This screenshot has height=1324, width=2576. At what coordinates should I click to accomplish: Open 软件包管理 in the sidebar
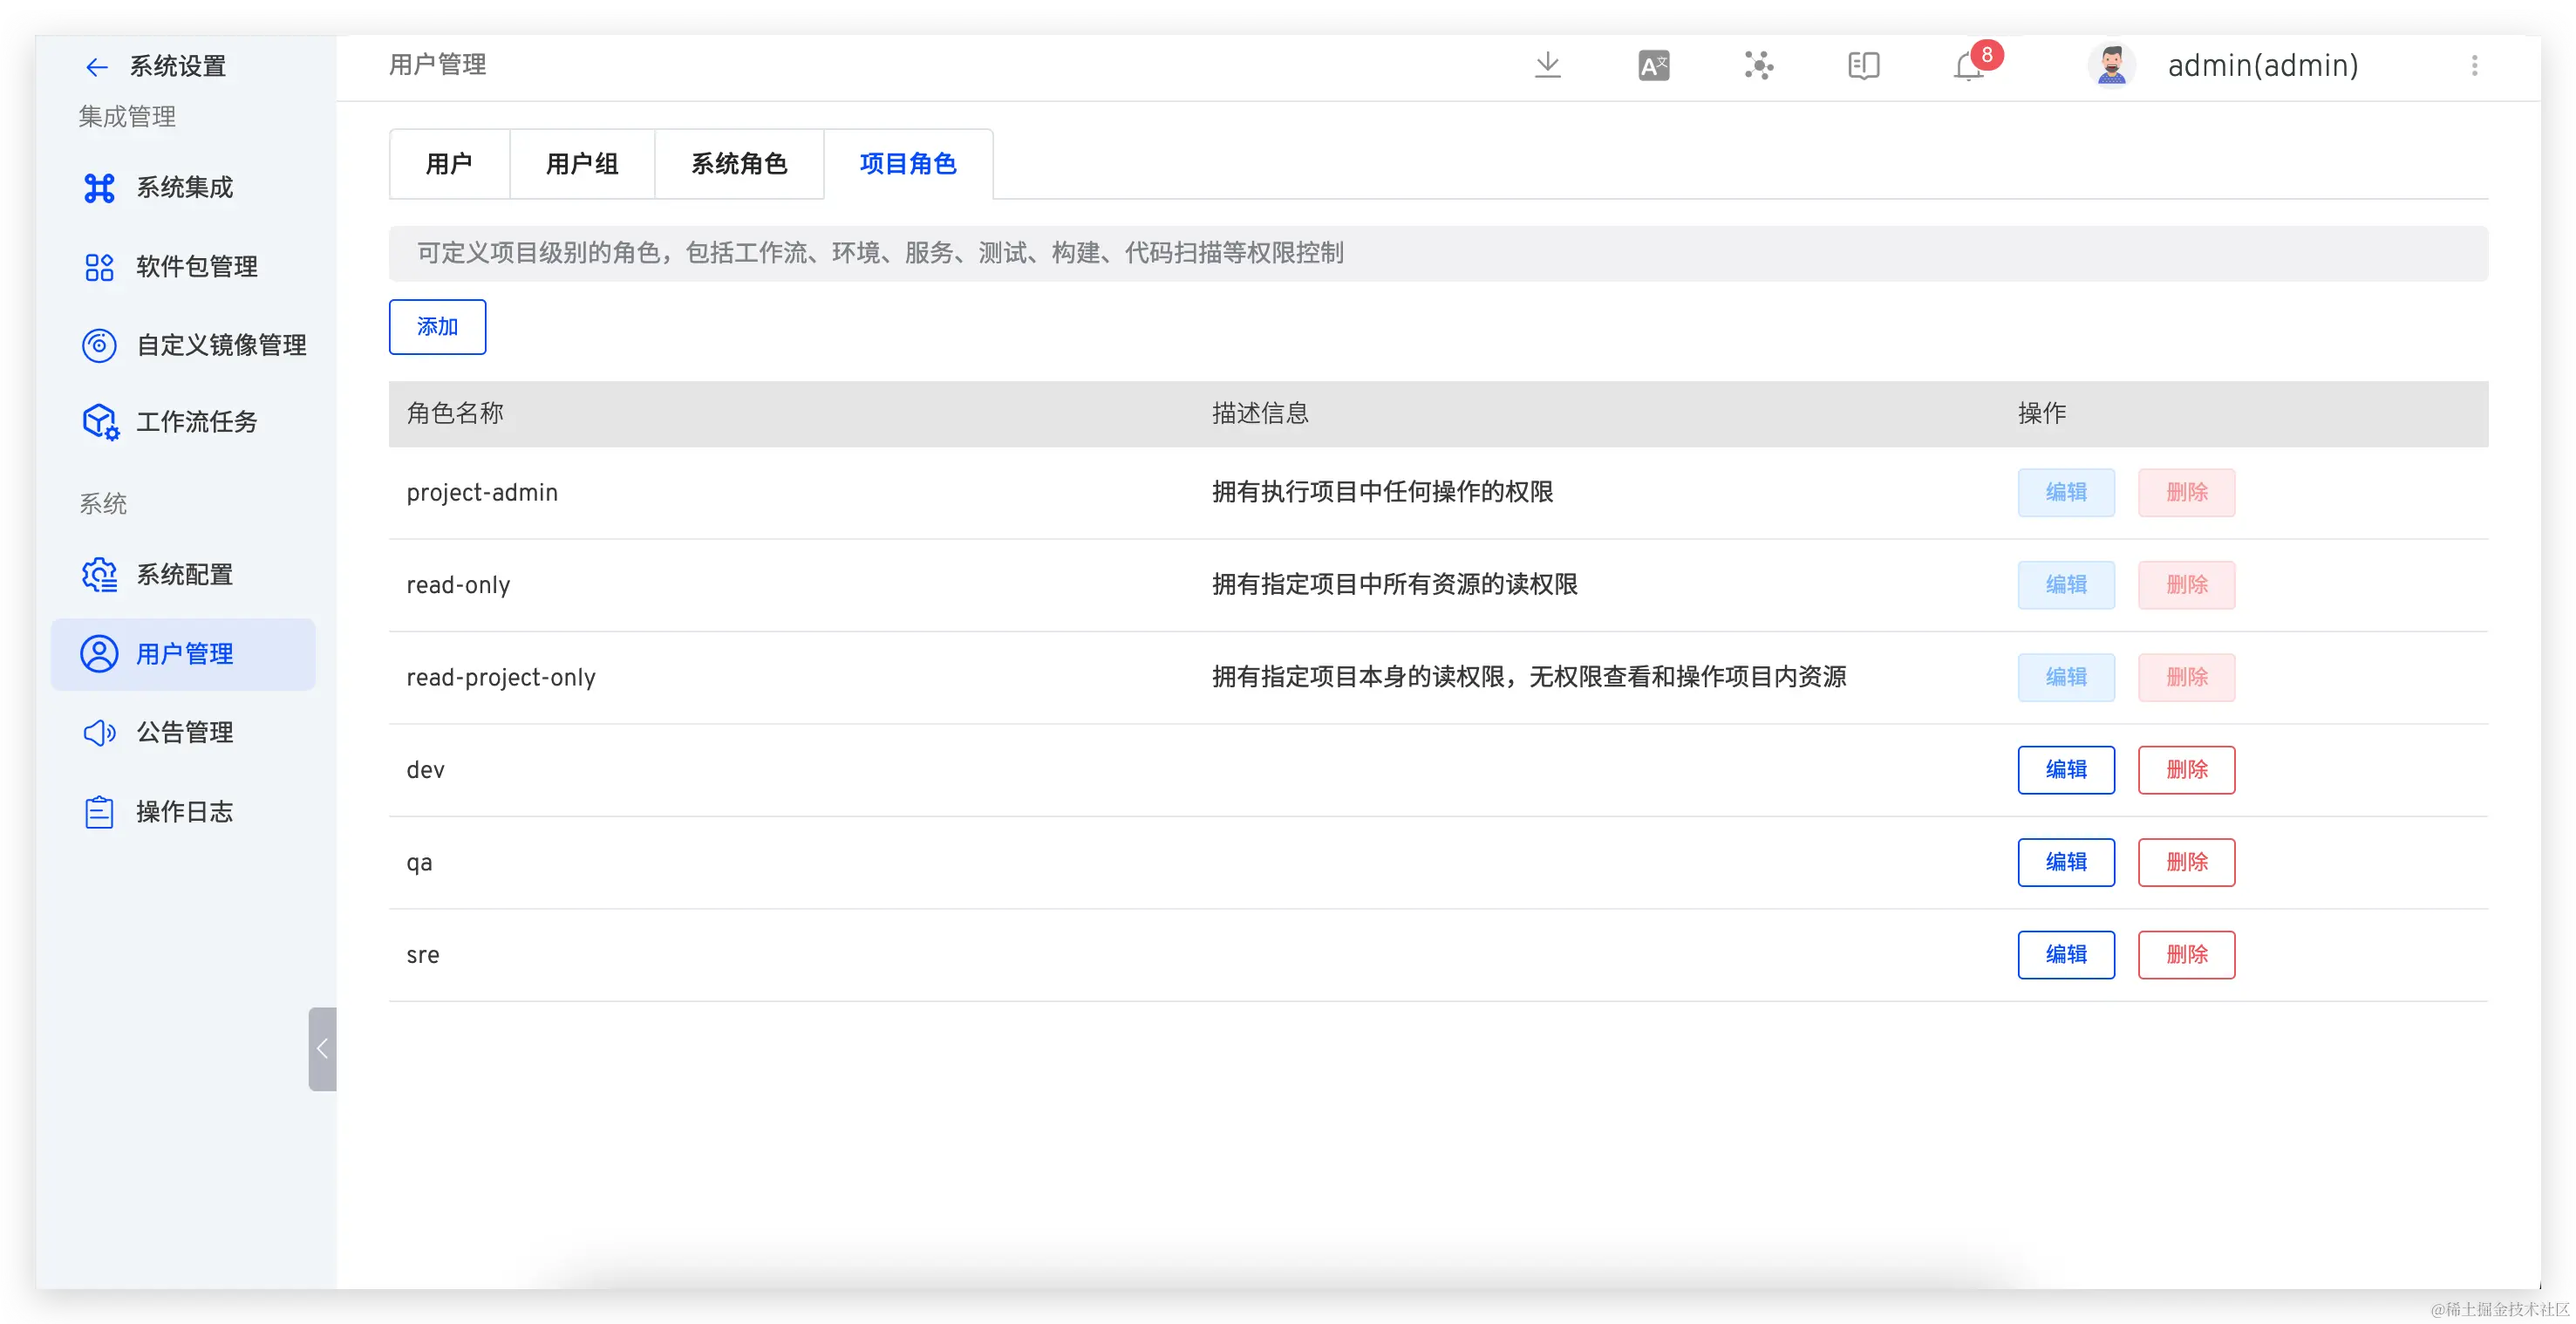(x=196, y=266)
